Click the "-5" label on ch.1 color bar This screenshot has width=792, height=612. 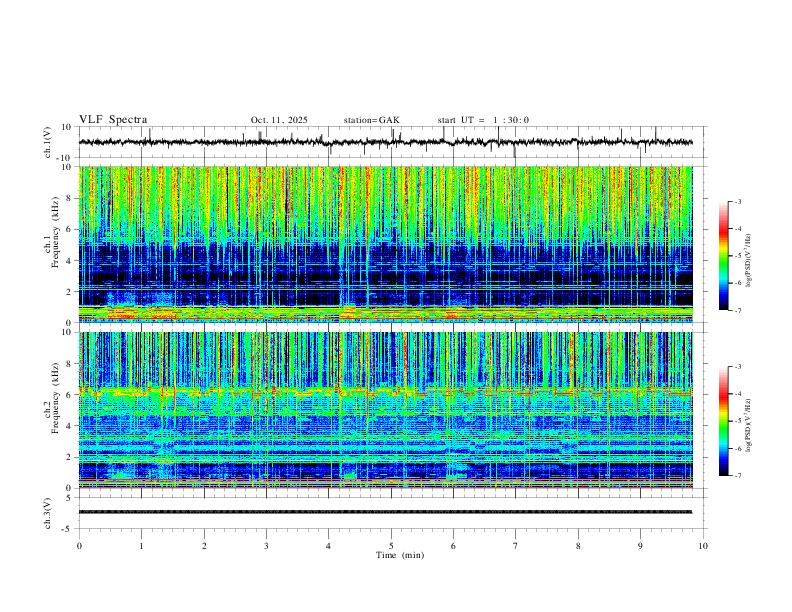(738, 256)
